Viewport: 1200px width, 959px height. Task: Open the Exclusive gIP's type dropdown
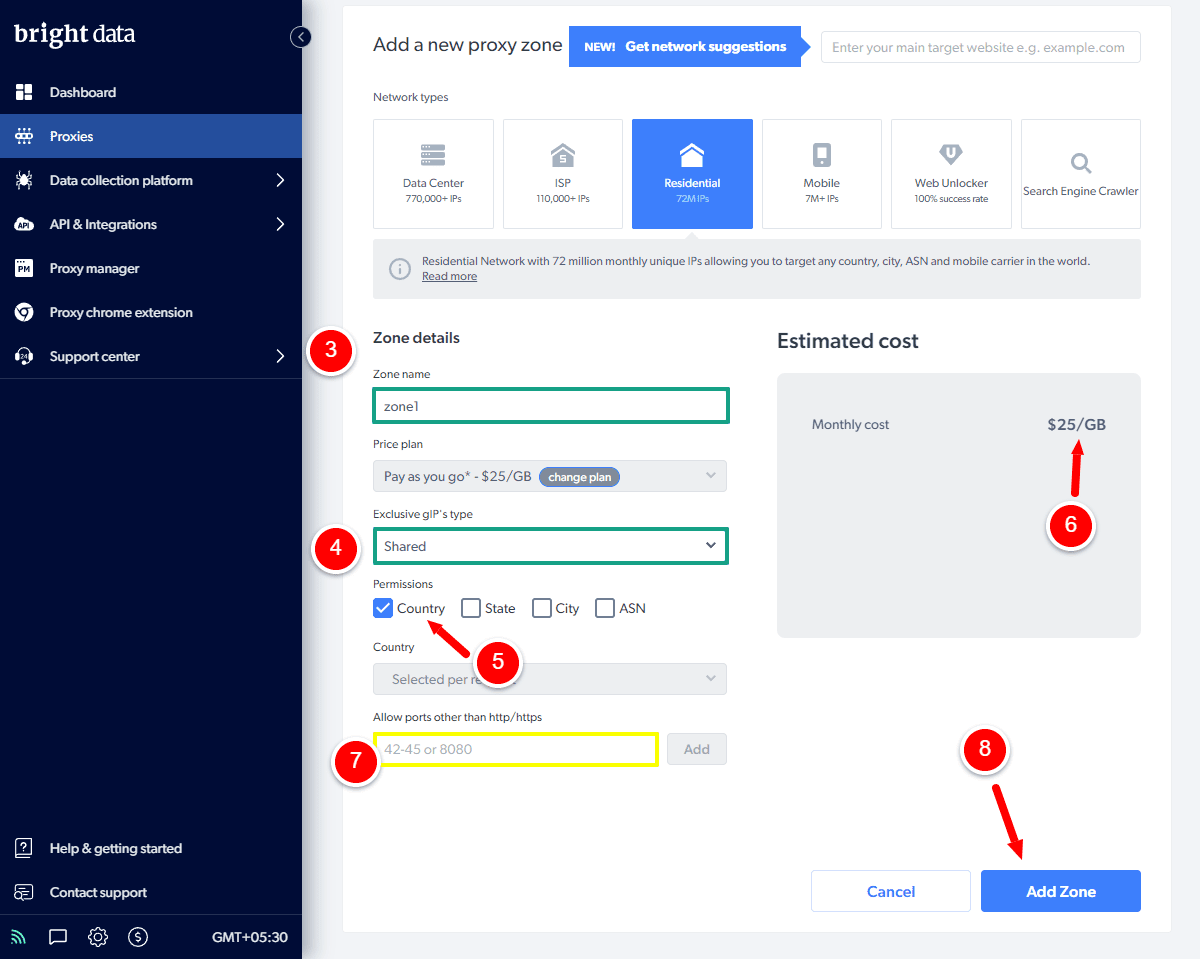550,546
